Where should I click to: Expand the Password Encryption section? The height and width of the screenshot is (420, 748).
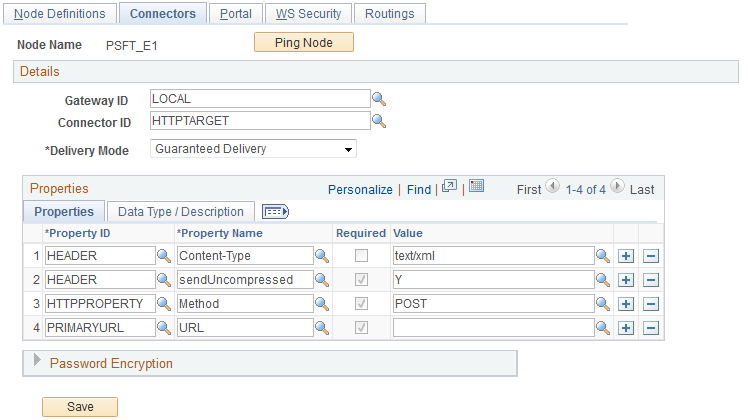(x=37, y=361)
